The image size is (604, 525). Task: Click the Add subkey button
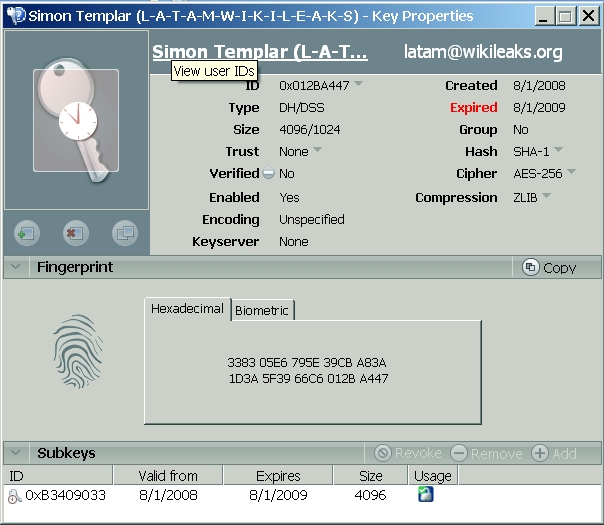pos(554,453)
